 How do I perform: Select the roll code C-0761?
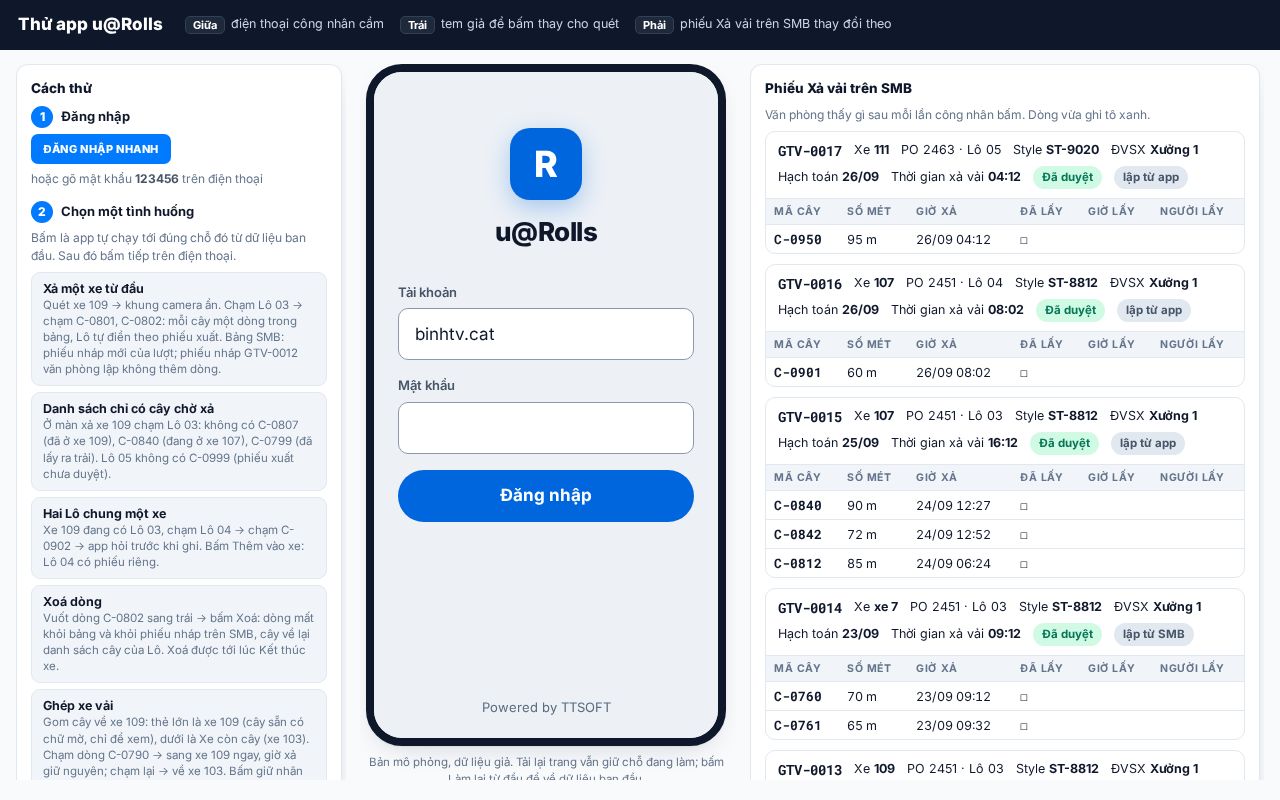pos(798,726)
